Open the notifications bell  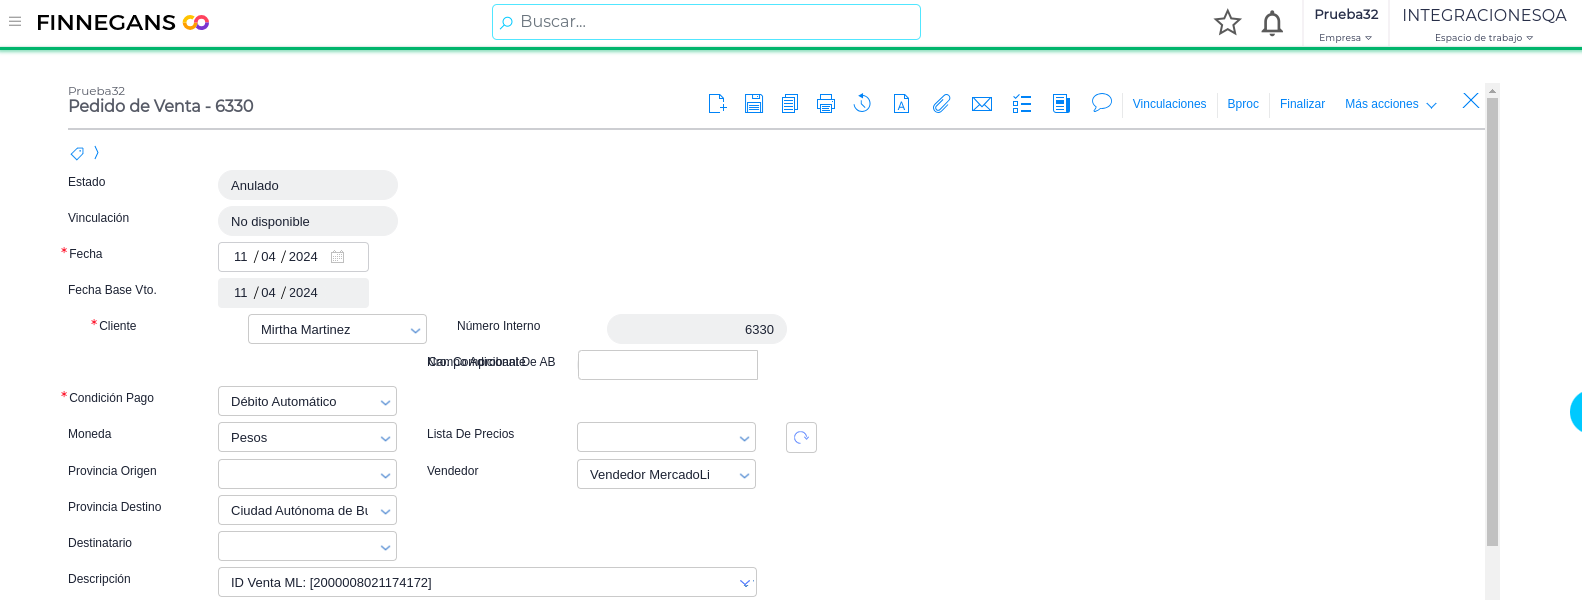click(1272, 22)
